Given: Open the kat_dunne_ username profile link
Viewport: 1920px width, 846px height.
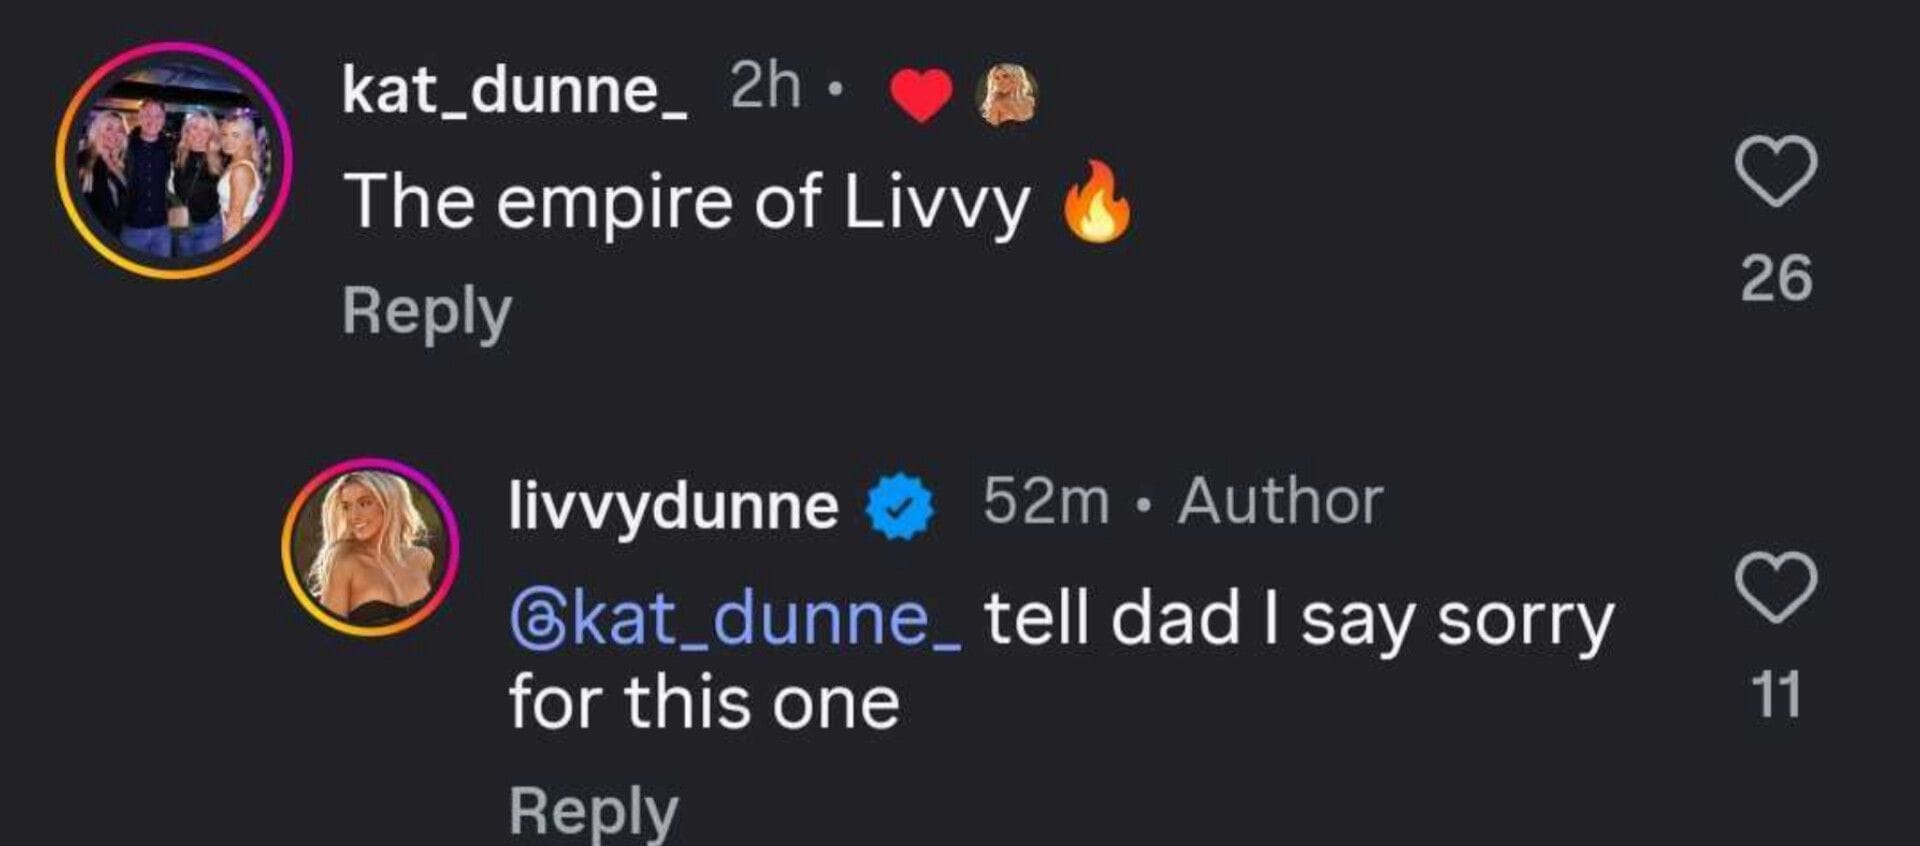Looking at the screenshot, I should coord(514,90).
